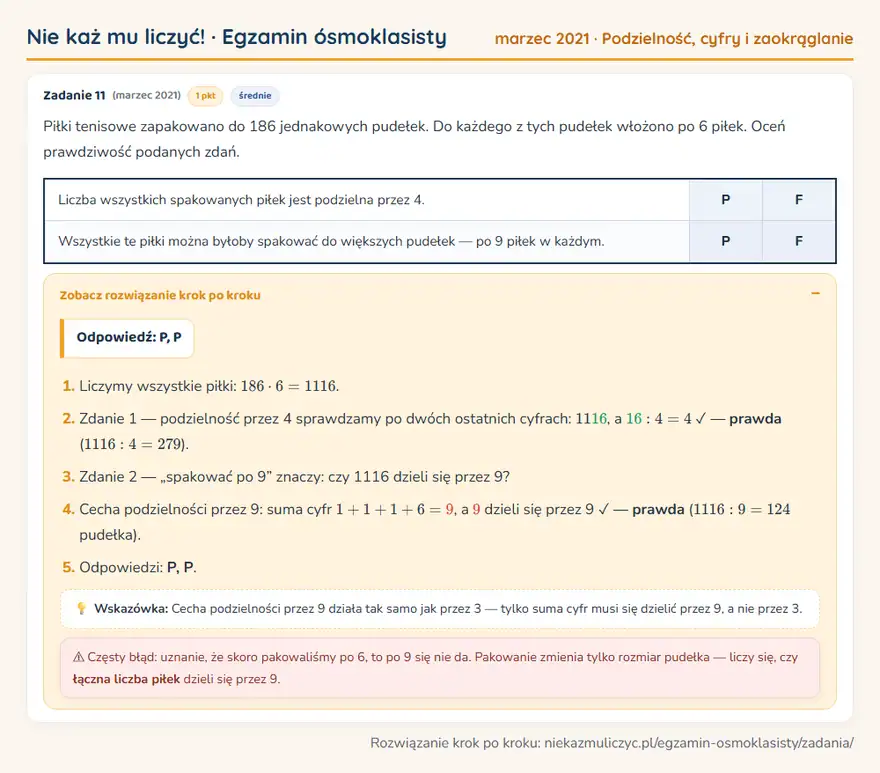
Task: Click the bold 'łączna liczba piłek' phrase
Action: click(x=126, y=679)
